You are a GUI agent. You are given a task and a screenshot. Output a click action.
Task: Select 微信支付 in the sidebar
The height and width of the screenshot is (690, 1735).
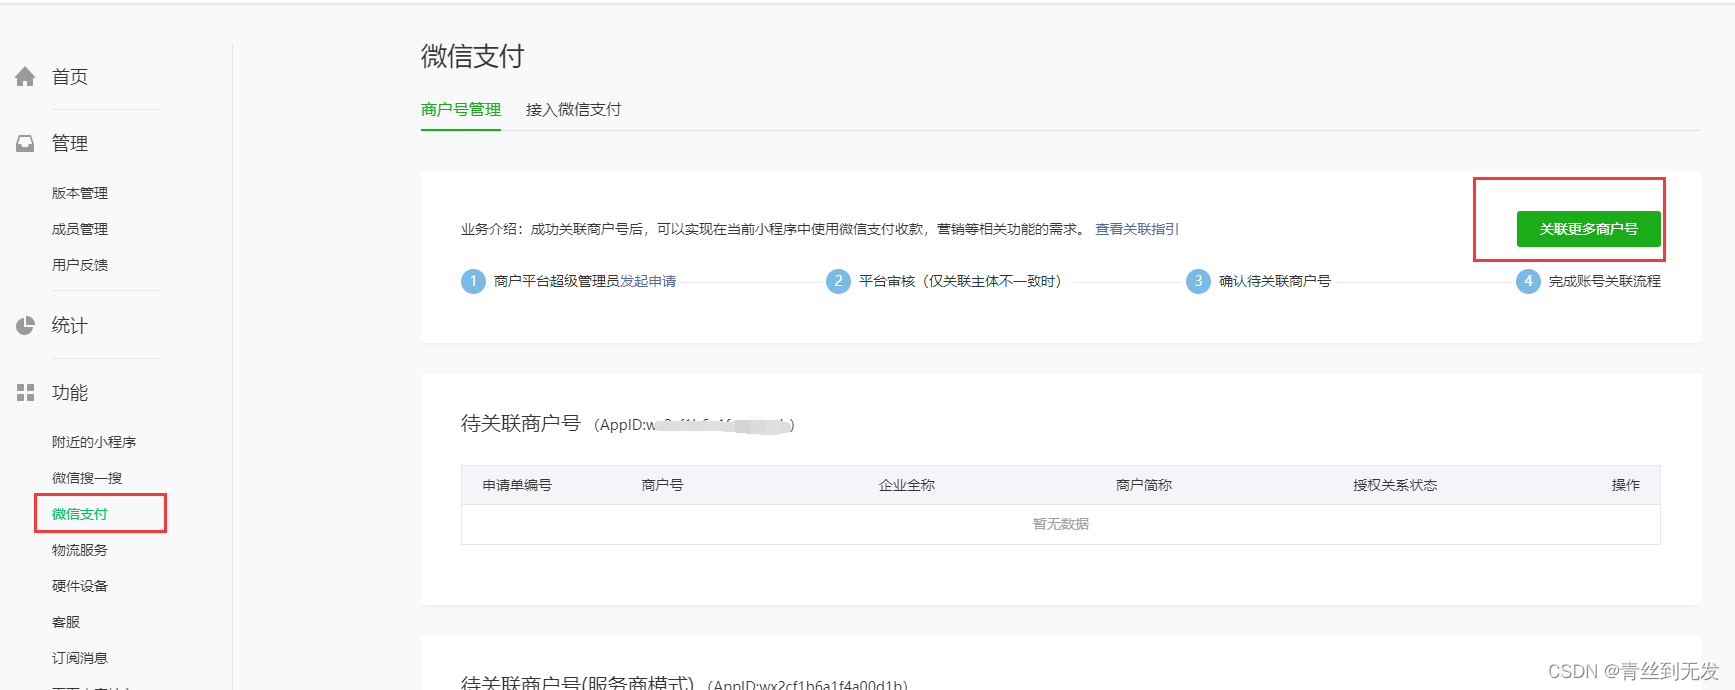click(80, 514)
